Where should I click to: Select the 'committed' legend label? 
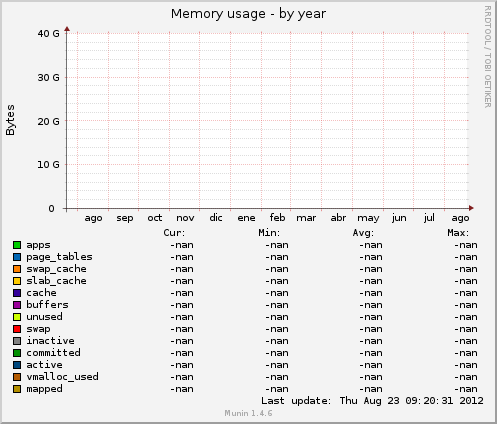[53, 353]
